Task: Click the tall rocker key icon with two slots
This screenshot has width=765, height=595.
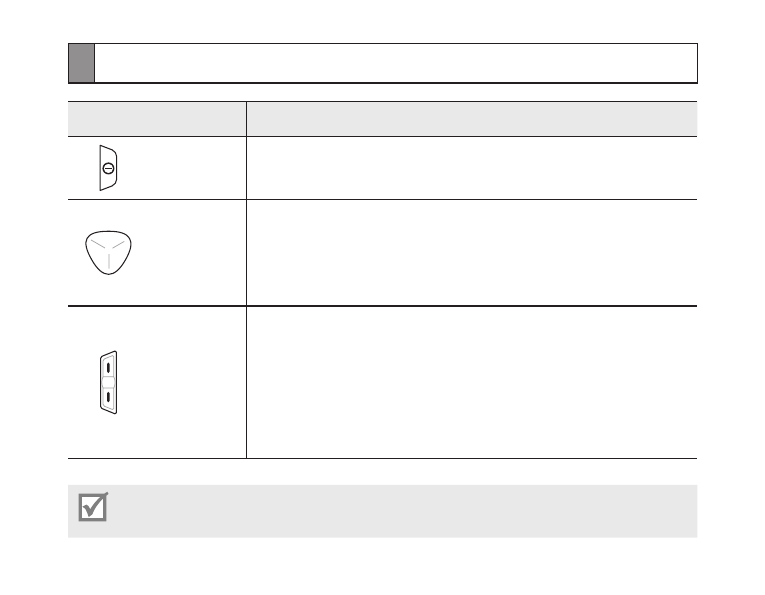Action: tap(108, 382)
